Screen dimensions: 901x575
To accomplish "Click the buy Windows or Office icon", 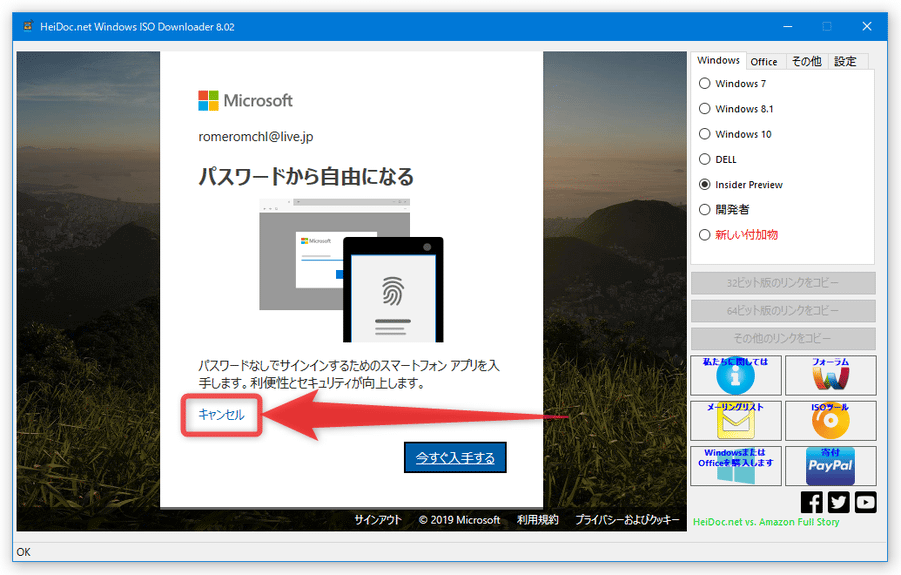I will click(736, 466).
